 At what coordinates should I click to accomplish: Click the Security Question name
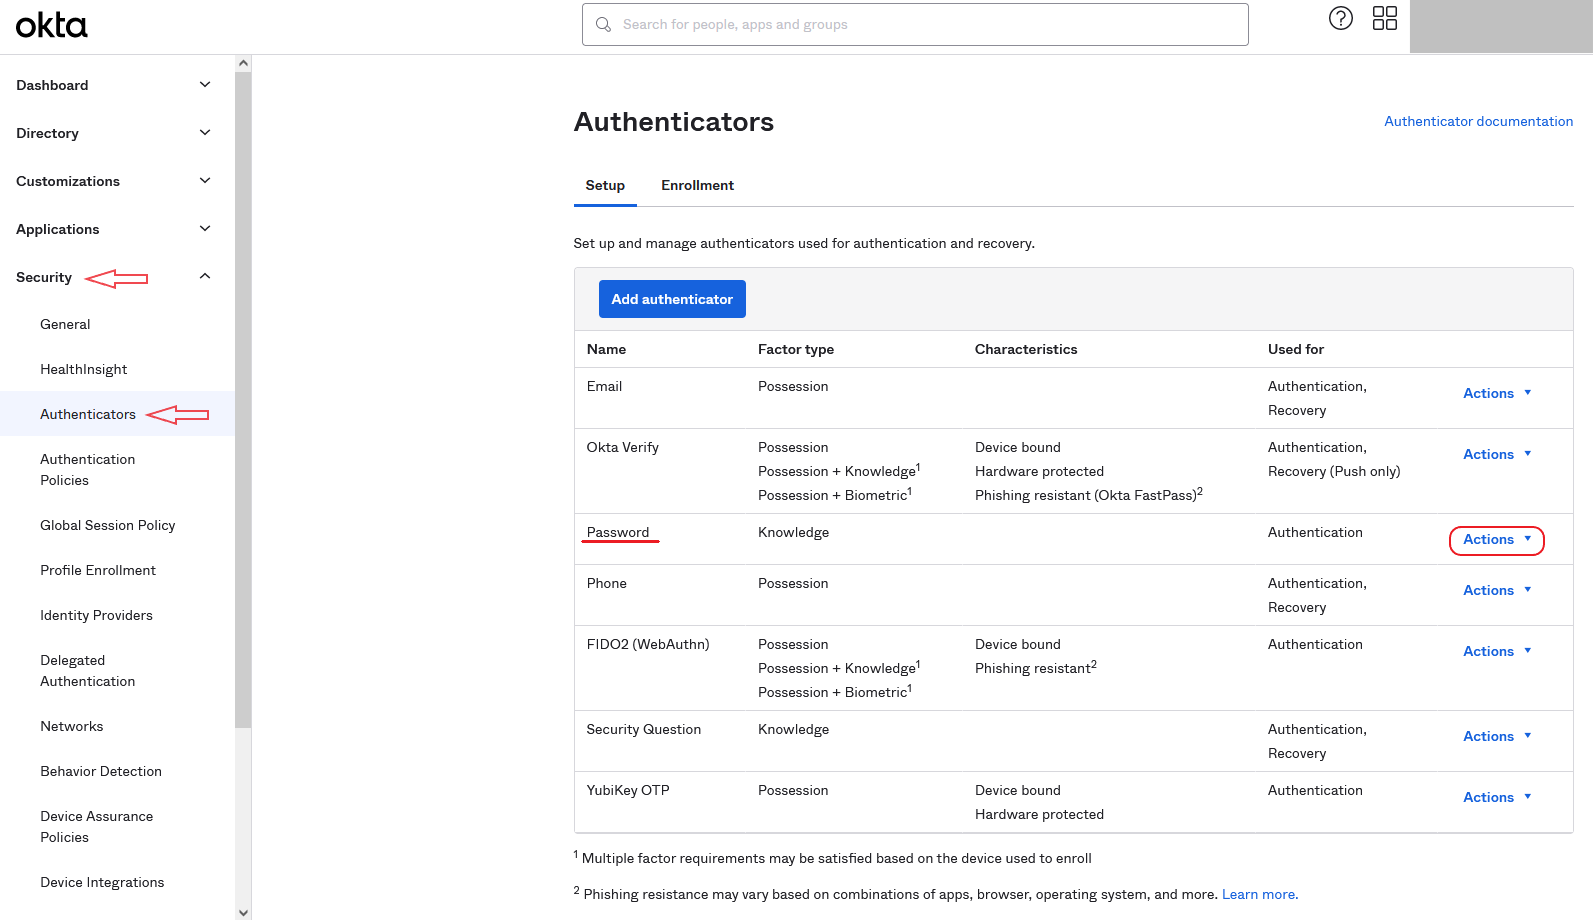(x=644, y=729)
